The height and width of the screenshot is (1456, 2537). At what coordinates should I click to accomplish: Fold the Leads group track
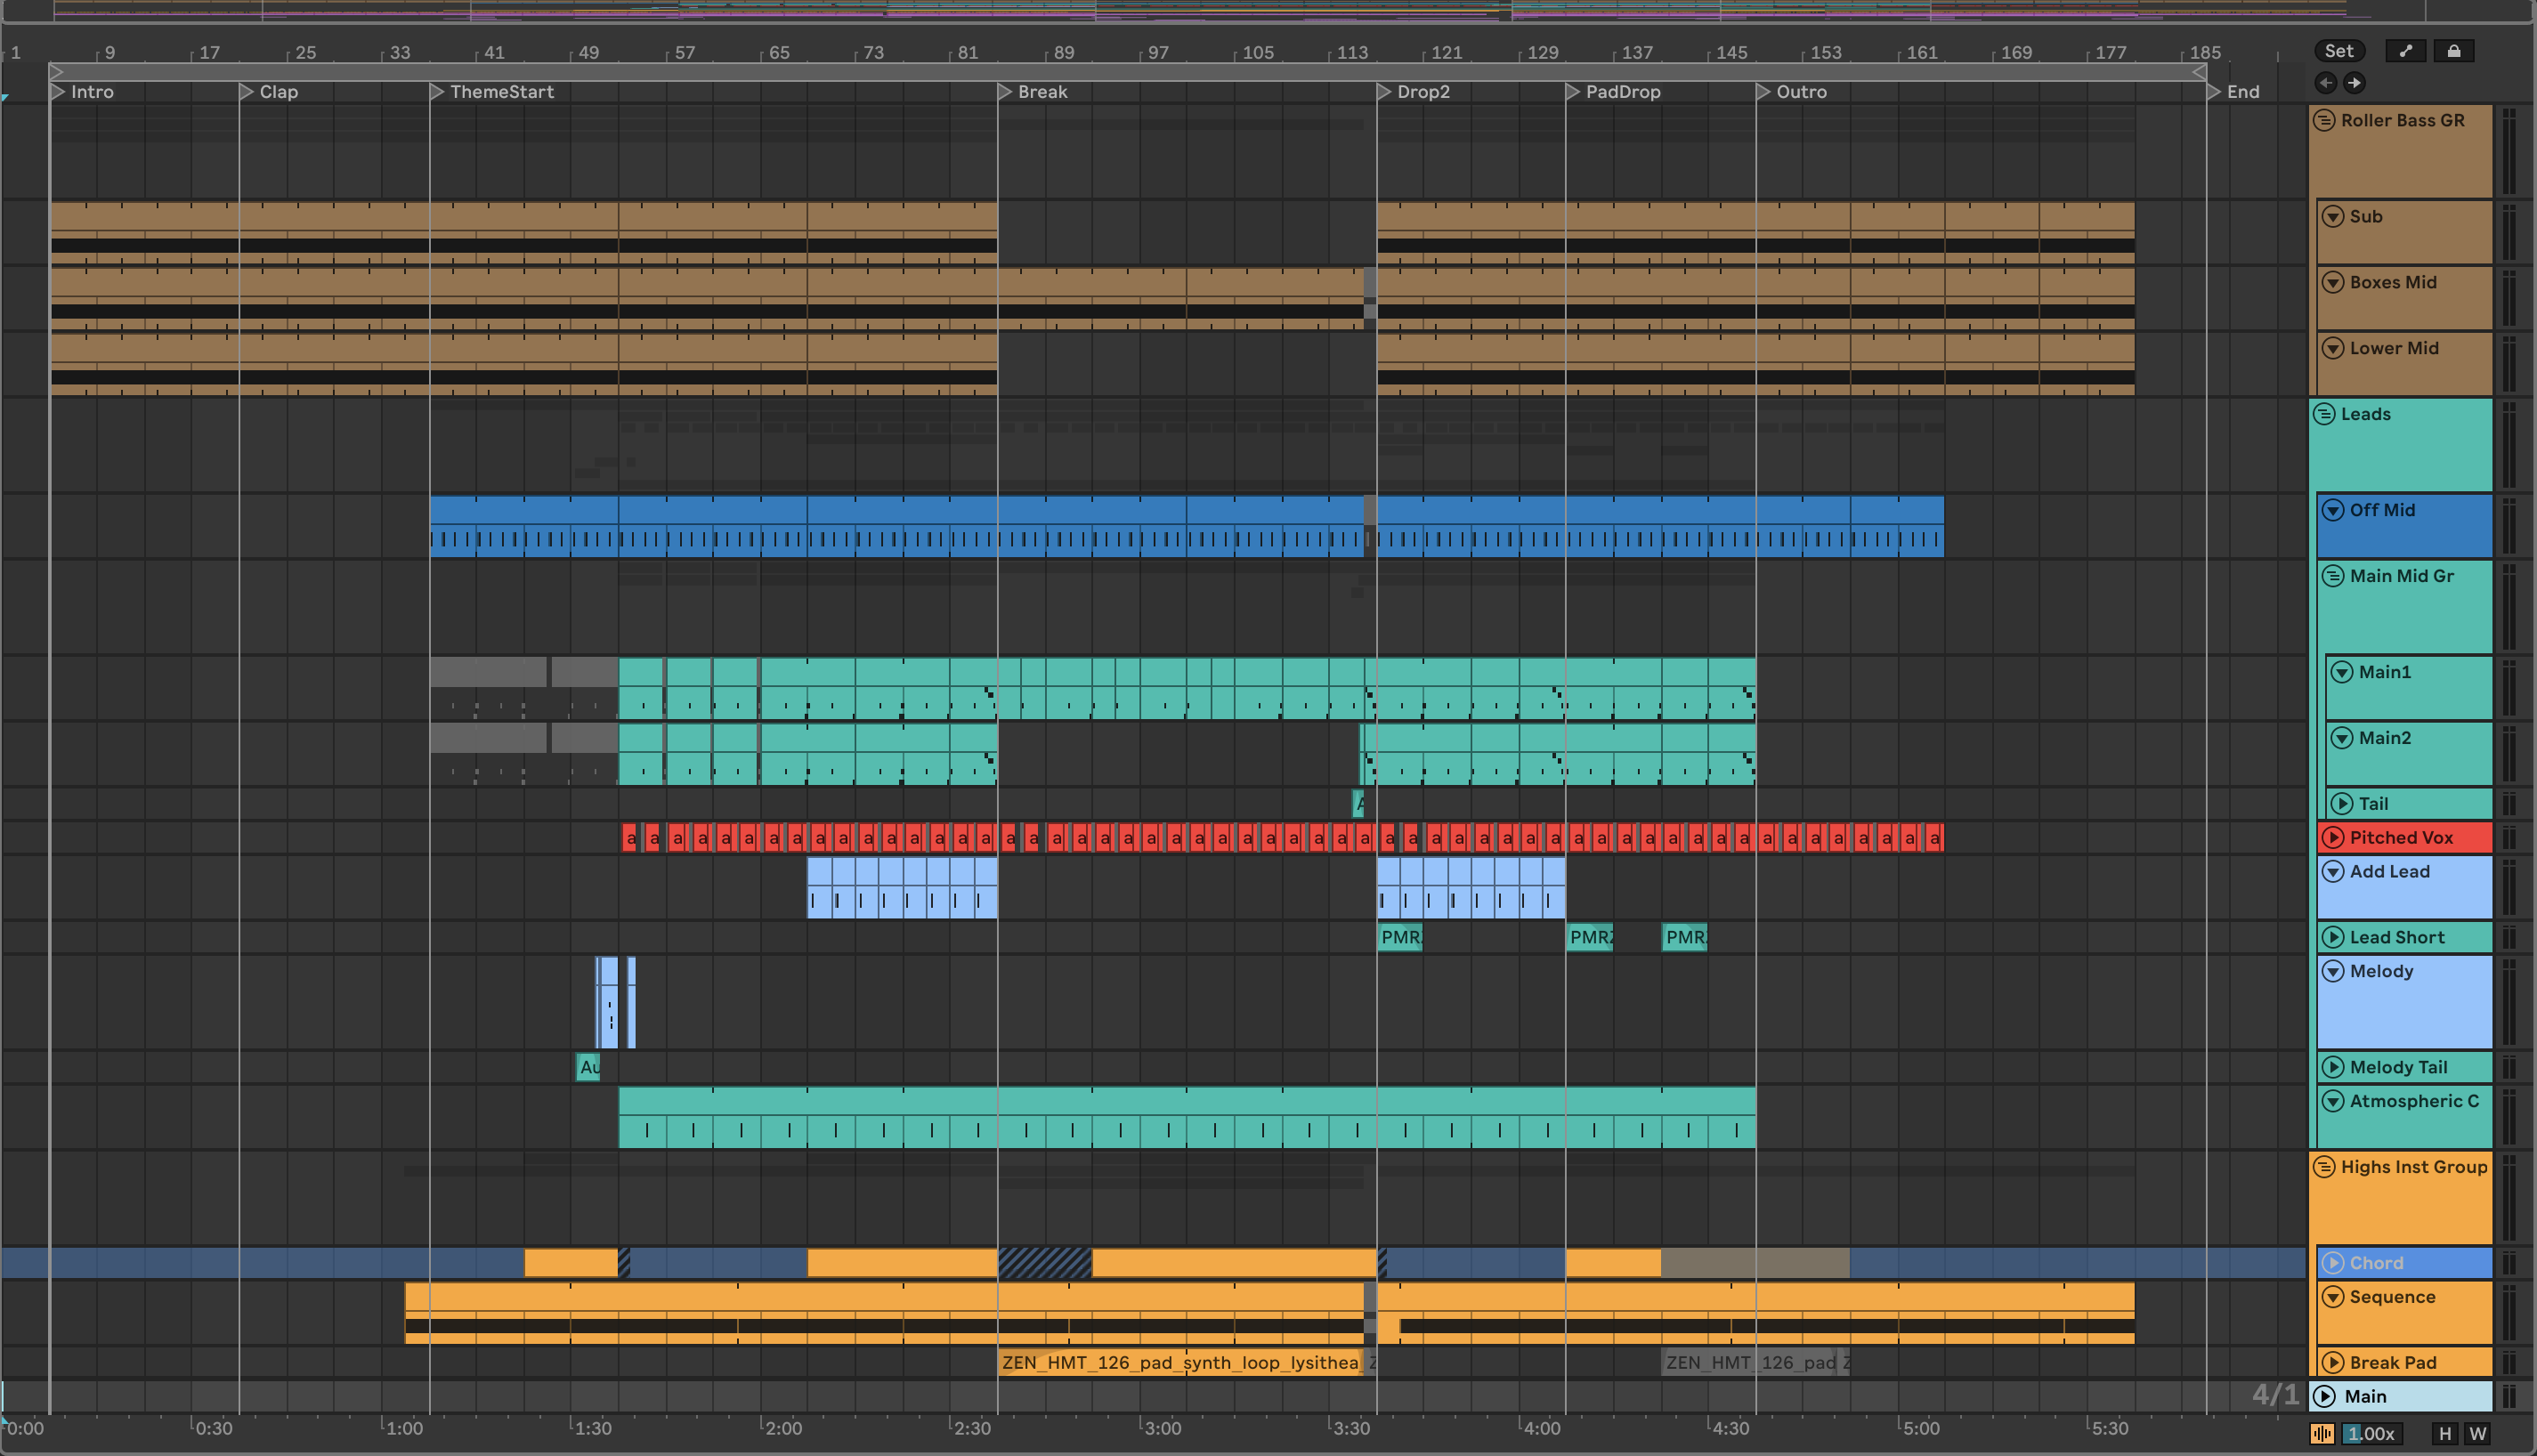point(2325,414)
